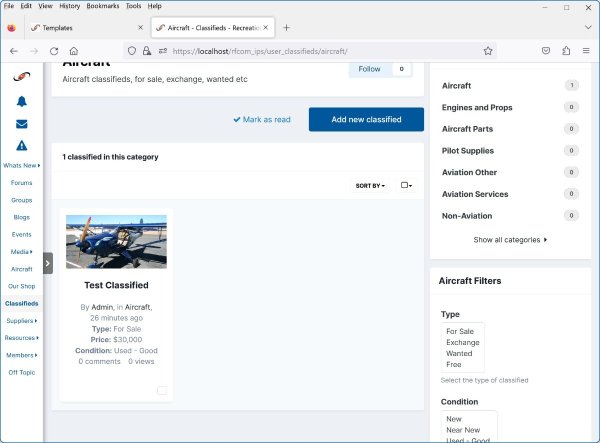
Task: Go to browser home page
Action: tap(74, 50)
